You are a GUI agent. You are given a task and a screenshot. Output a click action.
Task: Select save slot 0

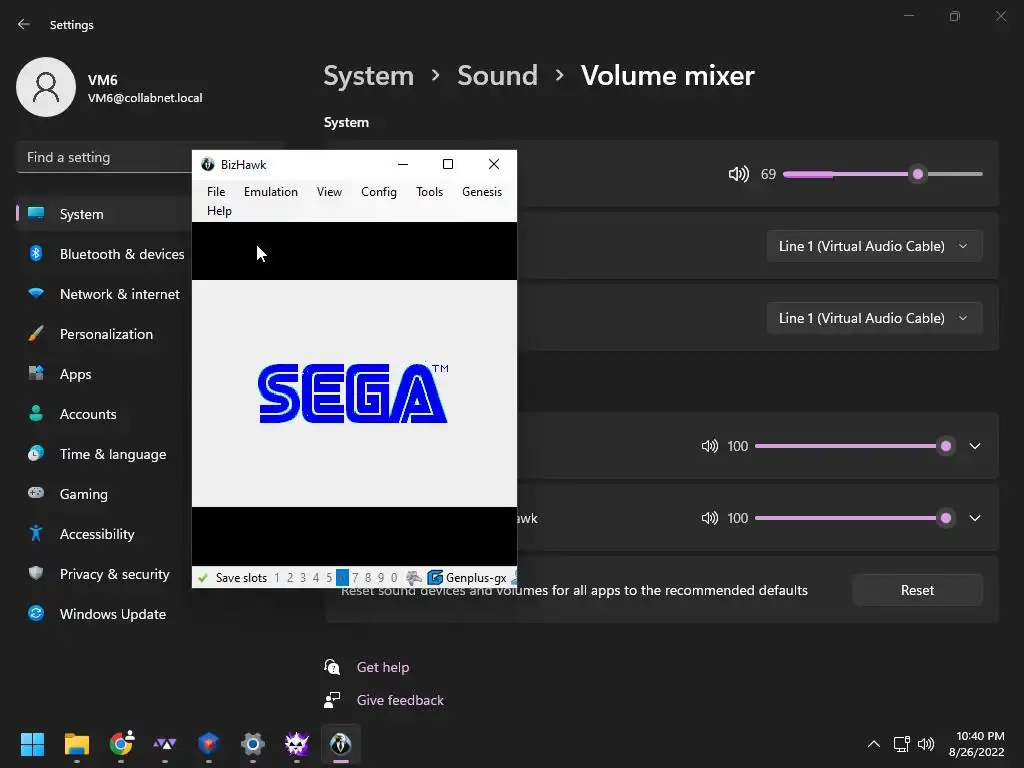394,578
